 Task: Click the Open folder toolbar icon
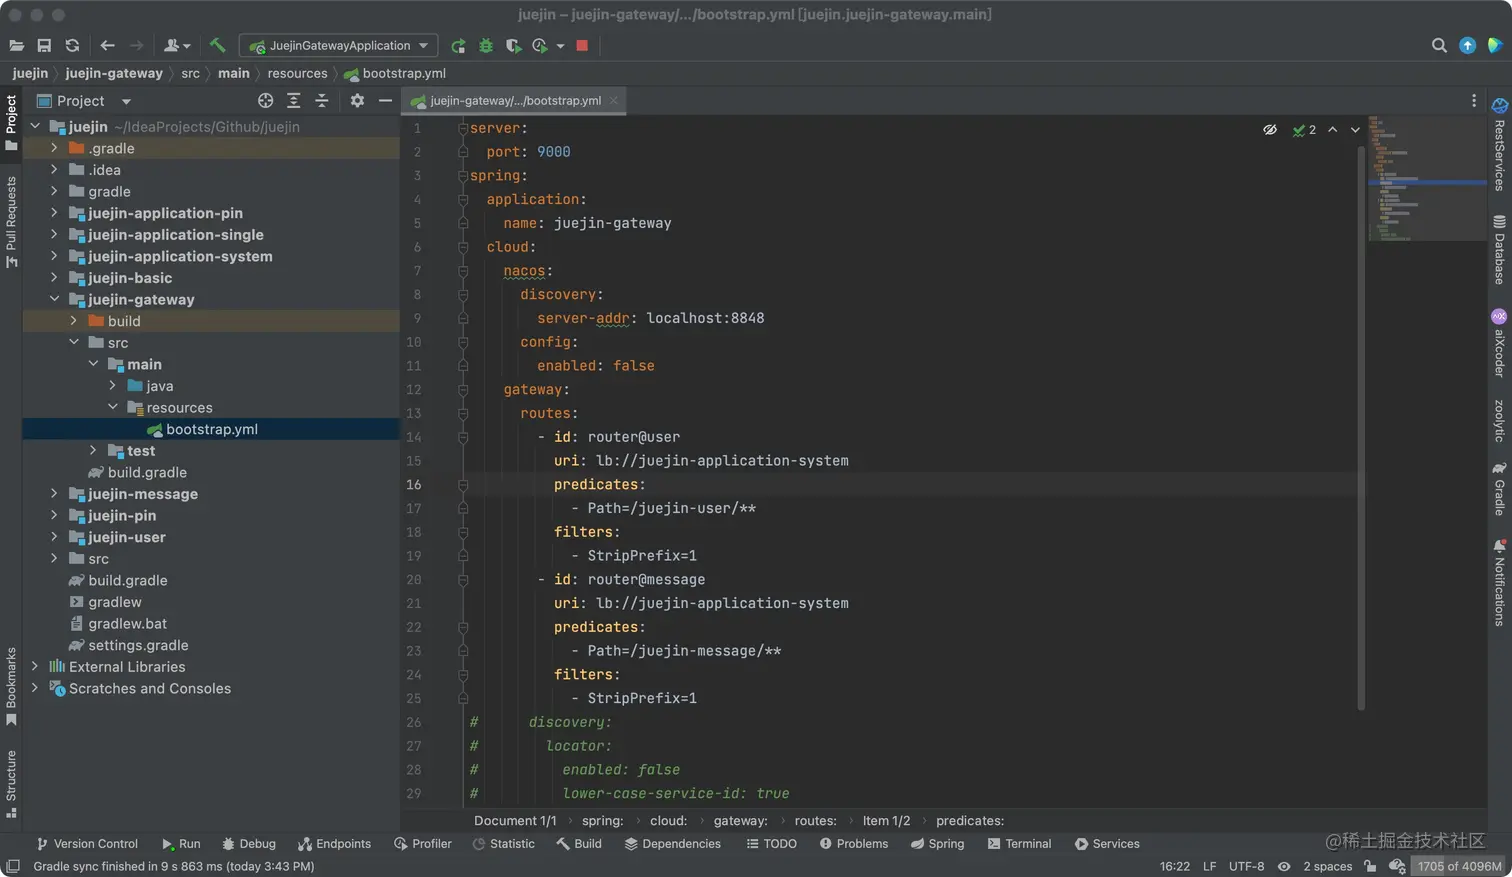tap(16, 46)
